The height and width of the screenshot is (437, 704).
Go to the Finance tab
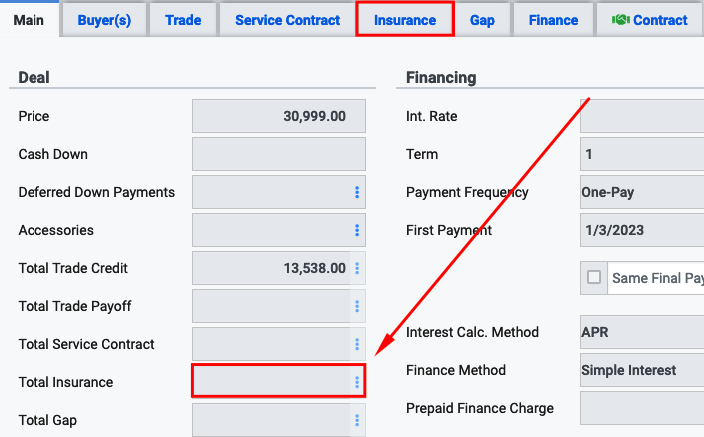pos(553,20)
